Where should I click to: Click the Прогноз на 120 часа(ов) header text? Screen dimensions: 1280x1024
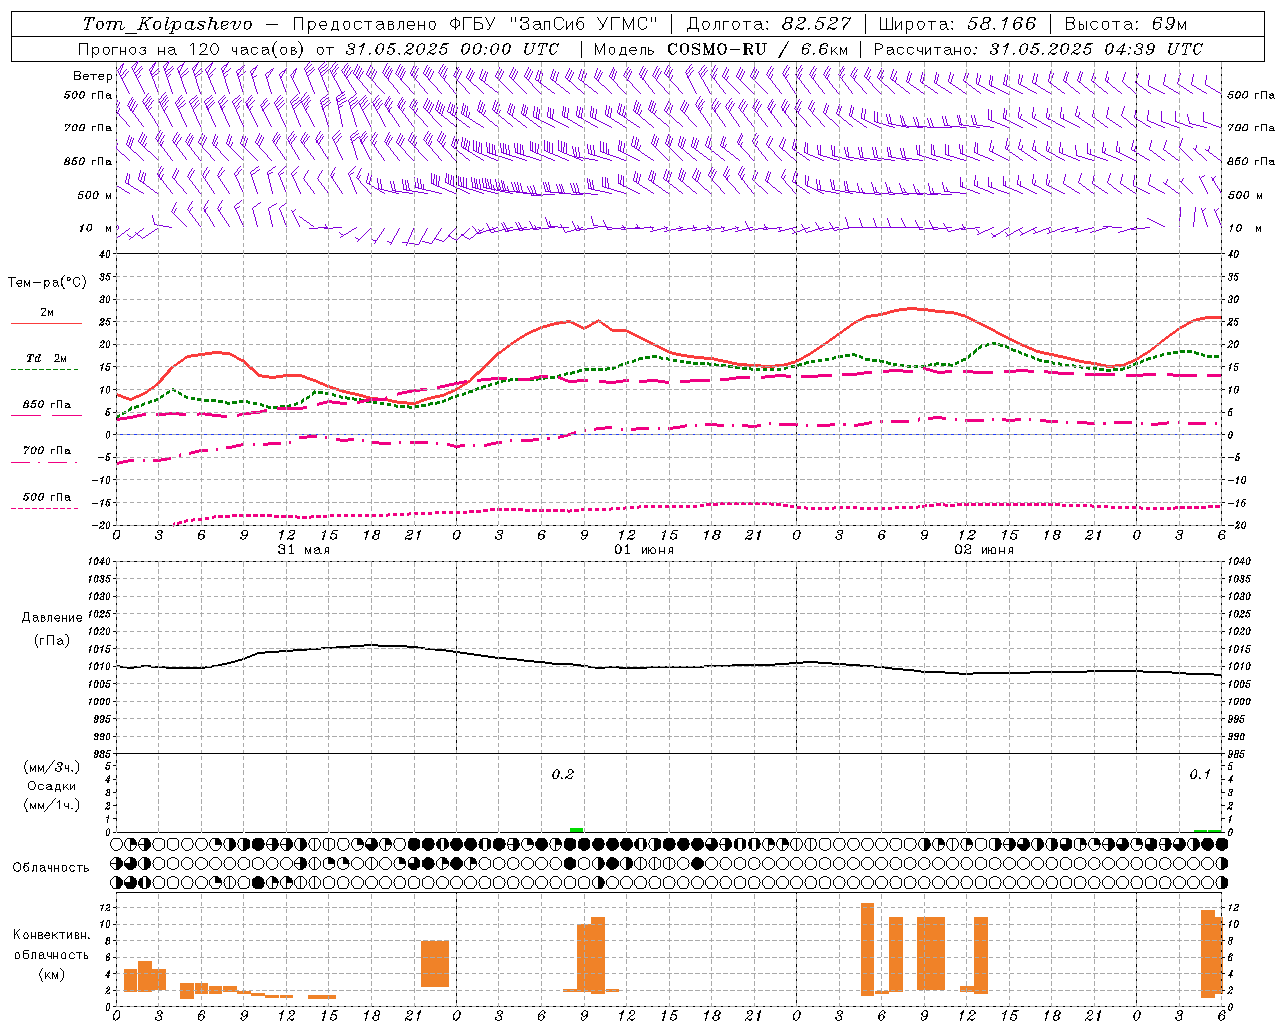click(x=193, y=49)
